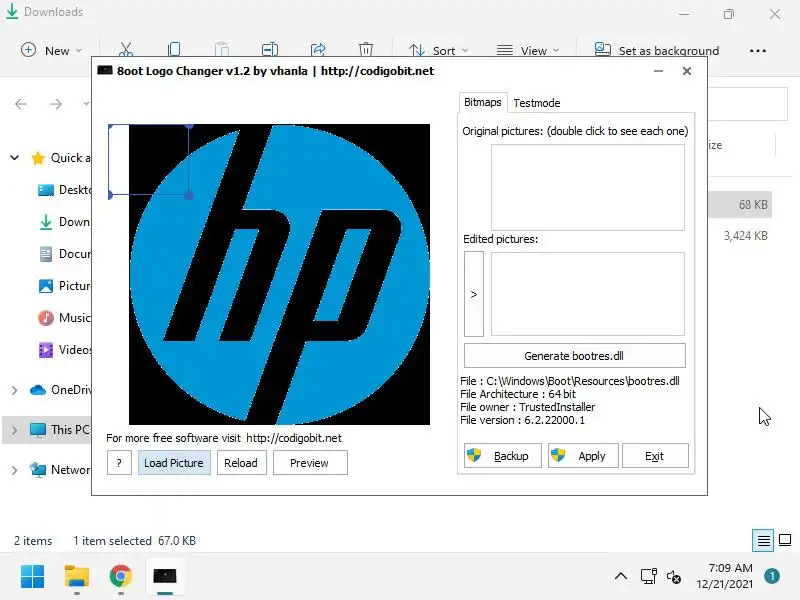Go back with Explorer back arrow
This screenshot has height=600, width=800.
coord(20,104)
